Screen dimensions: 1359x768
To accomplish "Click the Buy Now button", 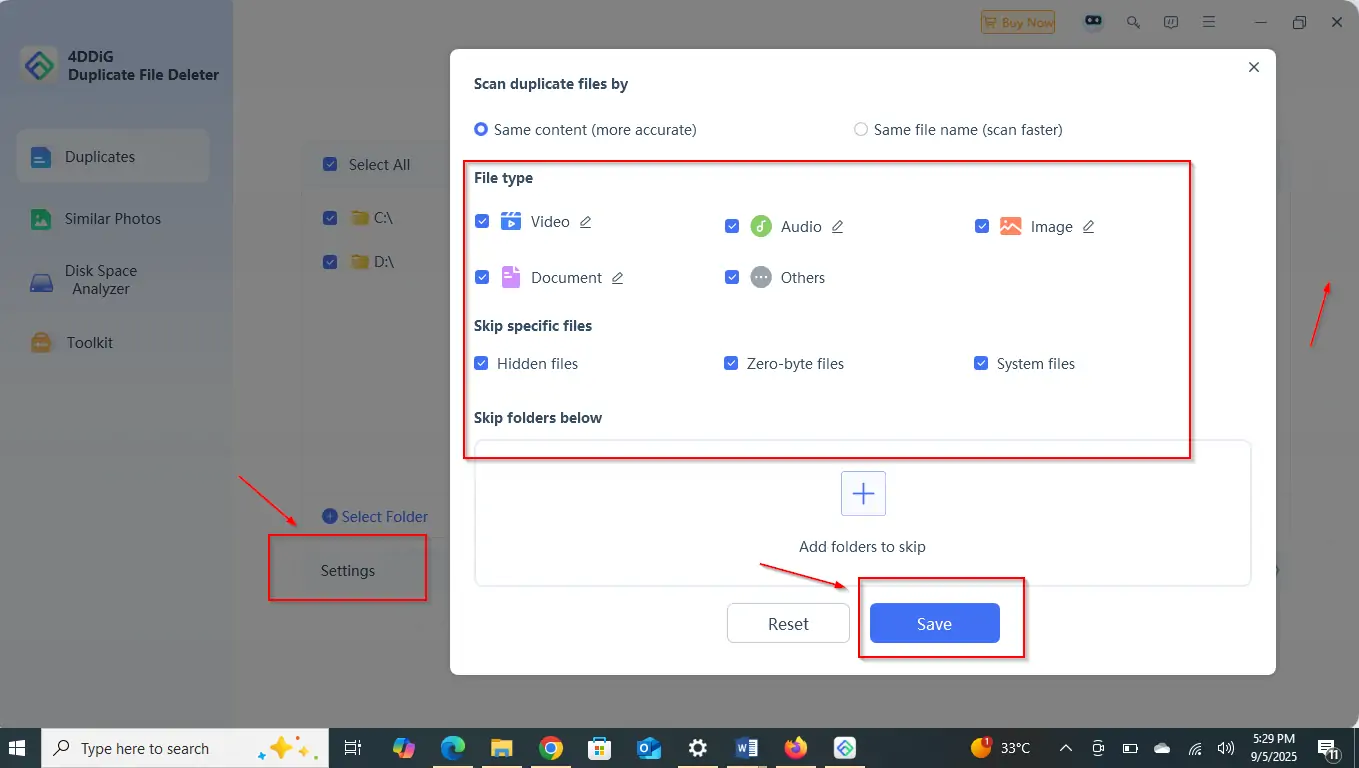I will (x=1018, y=22).
